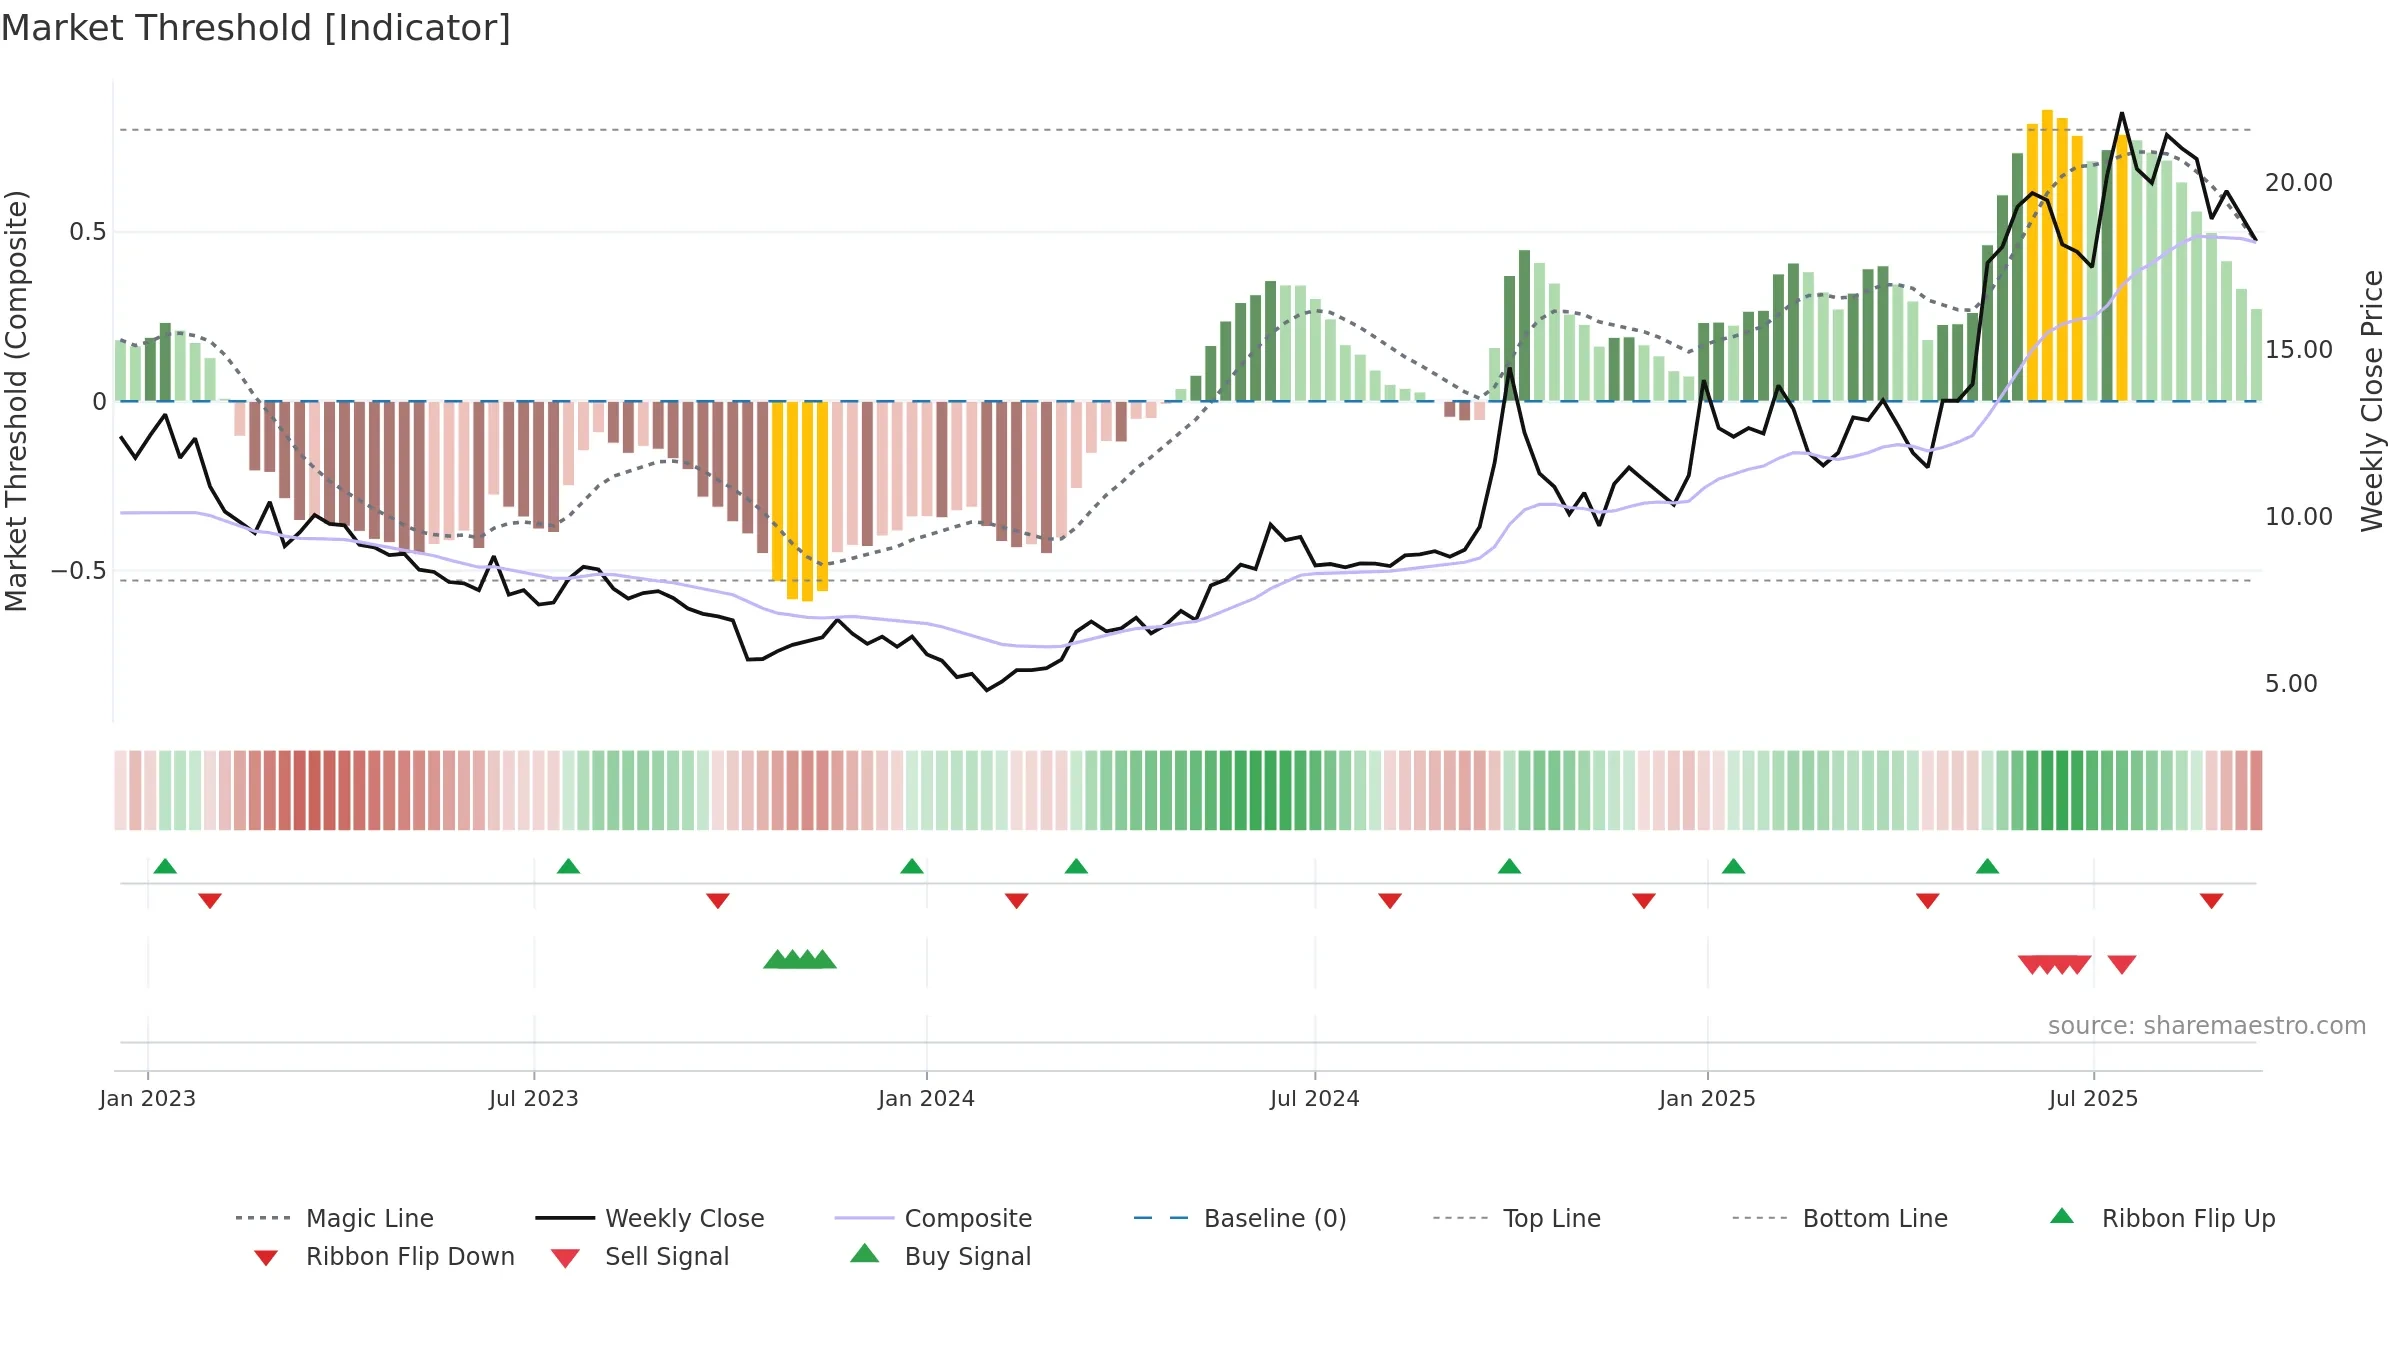The image size is (2400, 1350).
Task: Toggle the Ribbon Flip Up legend entry
Action: tap(2162, 1218)
